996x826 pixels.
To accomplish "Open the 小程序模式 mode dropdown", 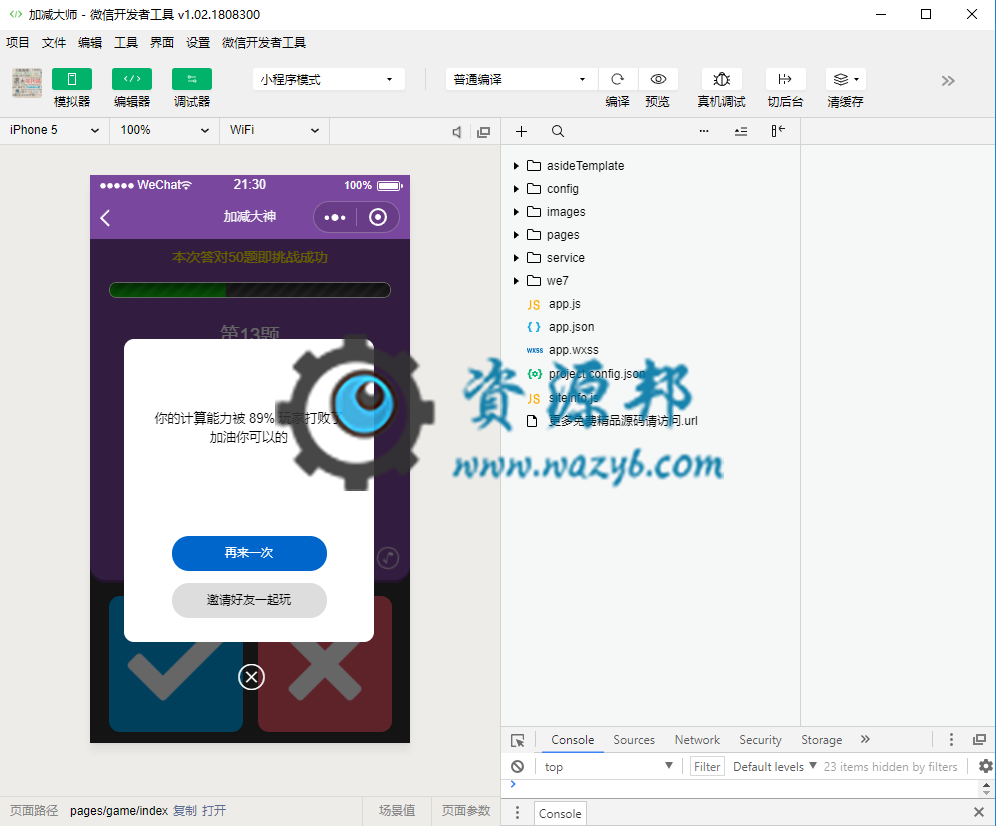I will (328, 79).
